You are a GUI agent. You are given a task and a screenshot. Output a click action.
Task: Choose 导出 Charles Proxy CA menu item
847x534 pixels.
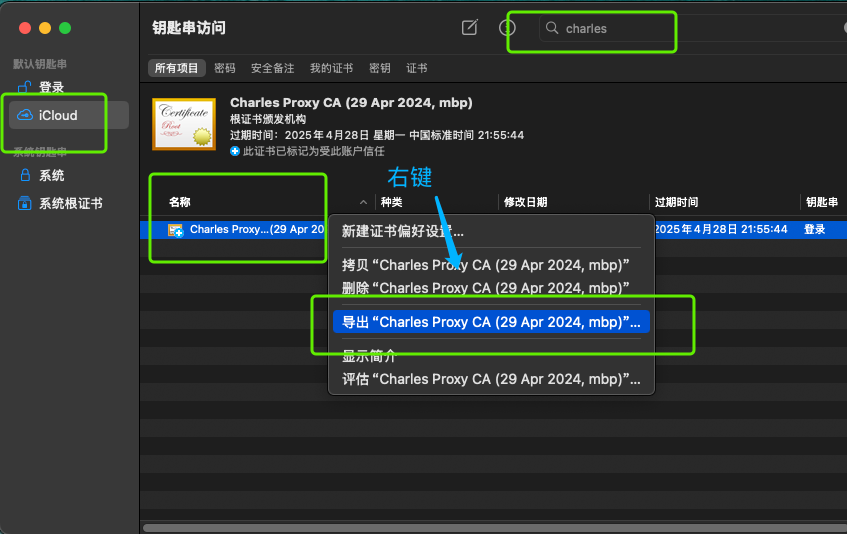click(491, 322)
